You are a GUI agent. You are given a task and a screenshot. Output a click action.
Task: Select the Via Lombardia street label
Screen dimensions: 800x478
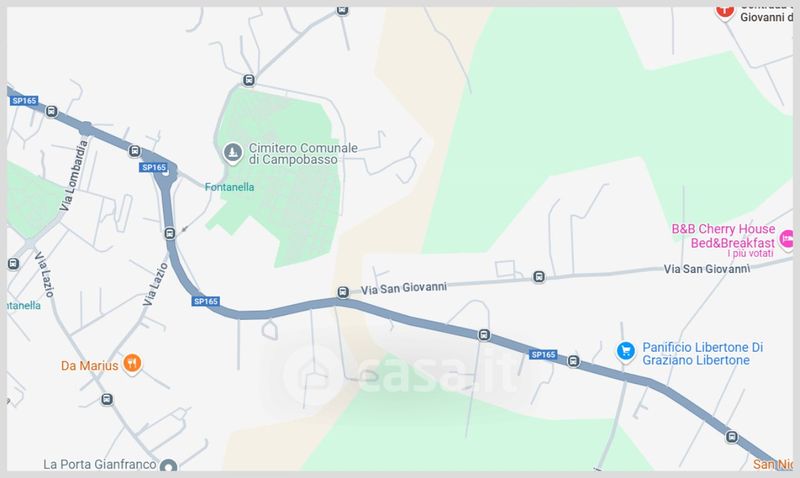tap(74, 175)
